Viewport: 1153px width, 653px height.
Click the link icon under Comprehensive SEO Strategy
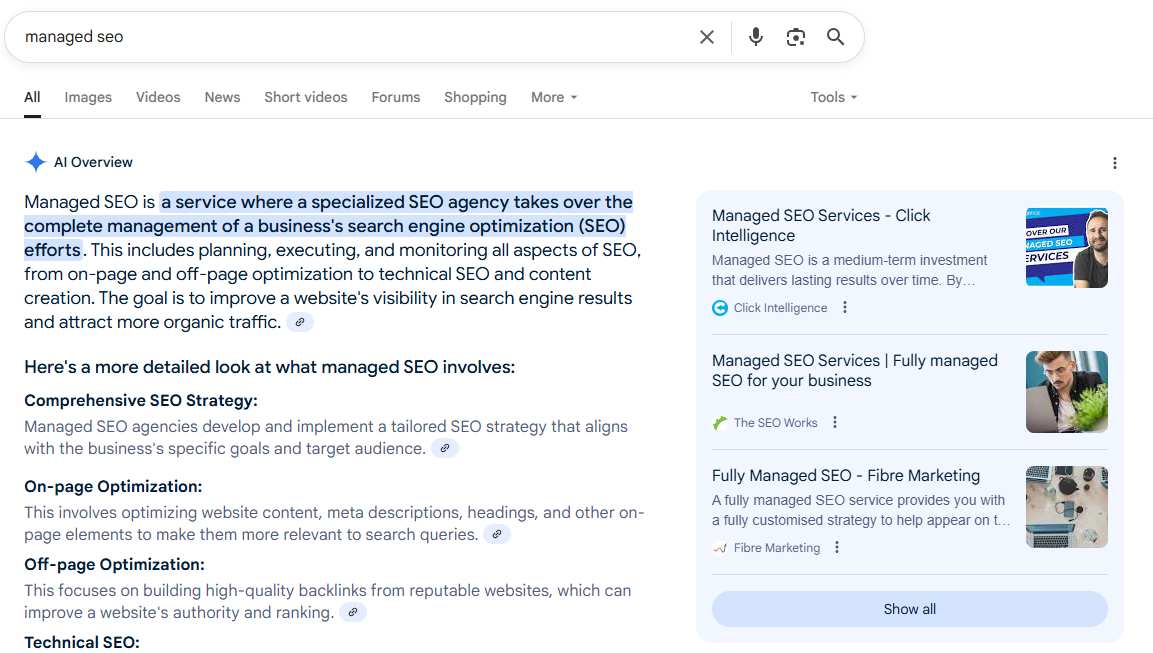point(444,447)
